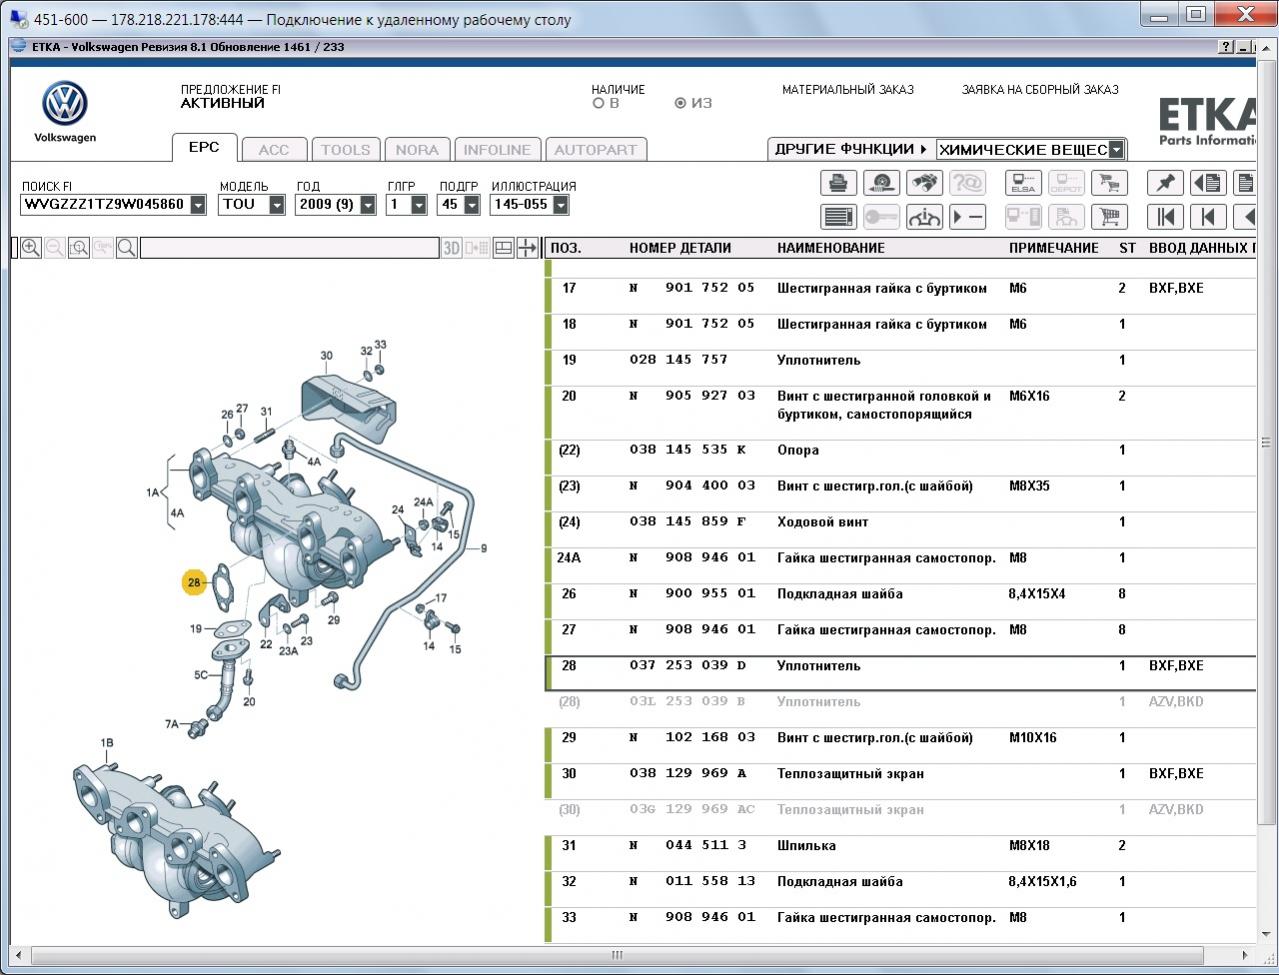Launch the ELSA link icon
The height and width of the screenshot is (975, 1279).
pyautogui.click(x=1023, y=183)
